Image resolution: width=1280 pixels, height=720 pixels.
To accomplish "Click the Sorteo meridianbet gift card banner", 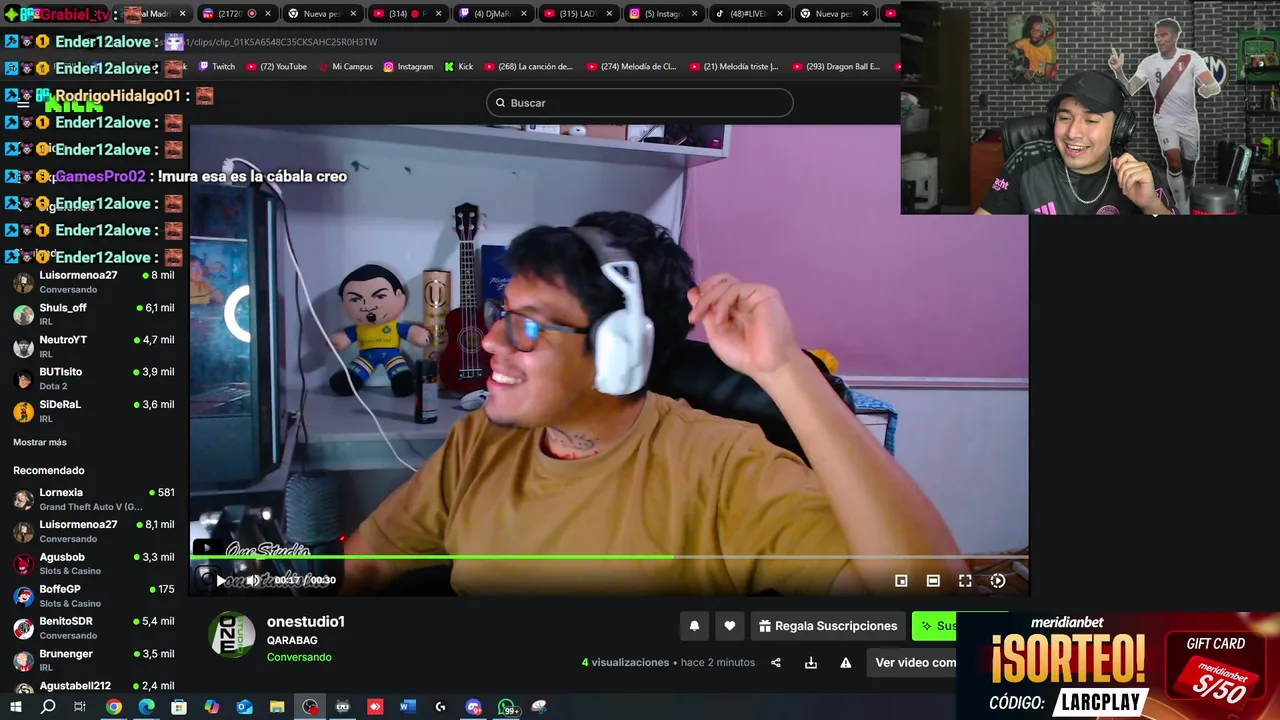I will point(1118,666).
